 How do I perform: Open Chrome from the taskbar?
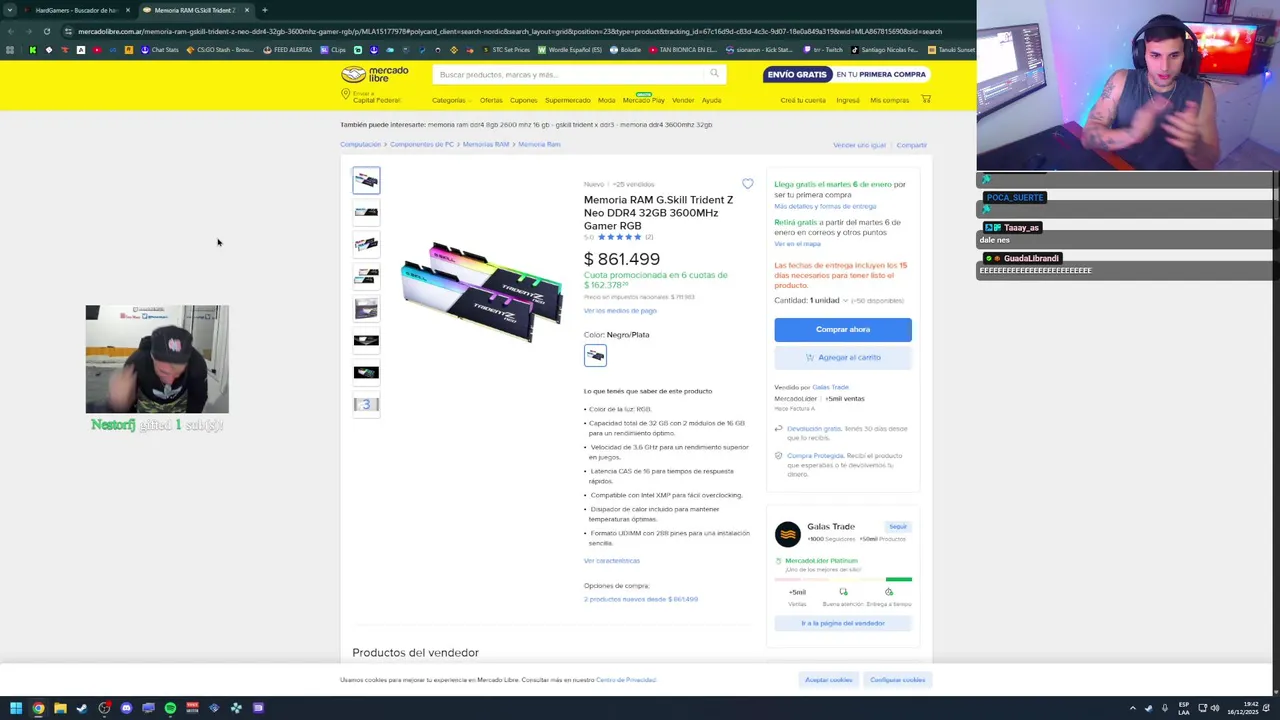38,708
